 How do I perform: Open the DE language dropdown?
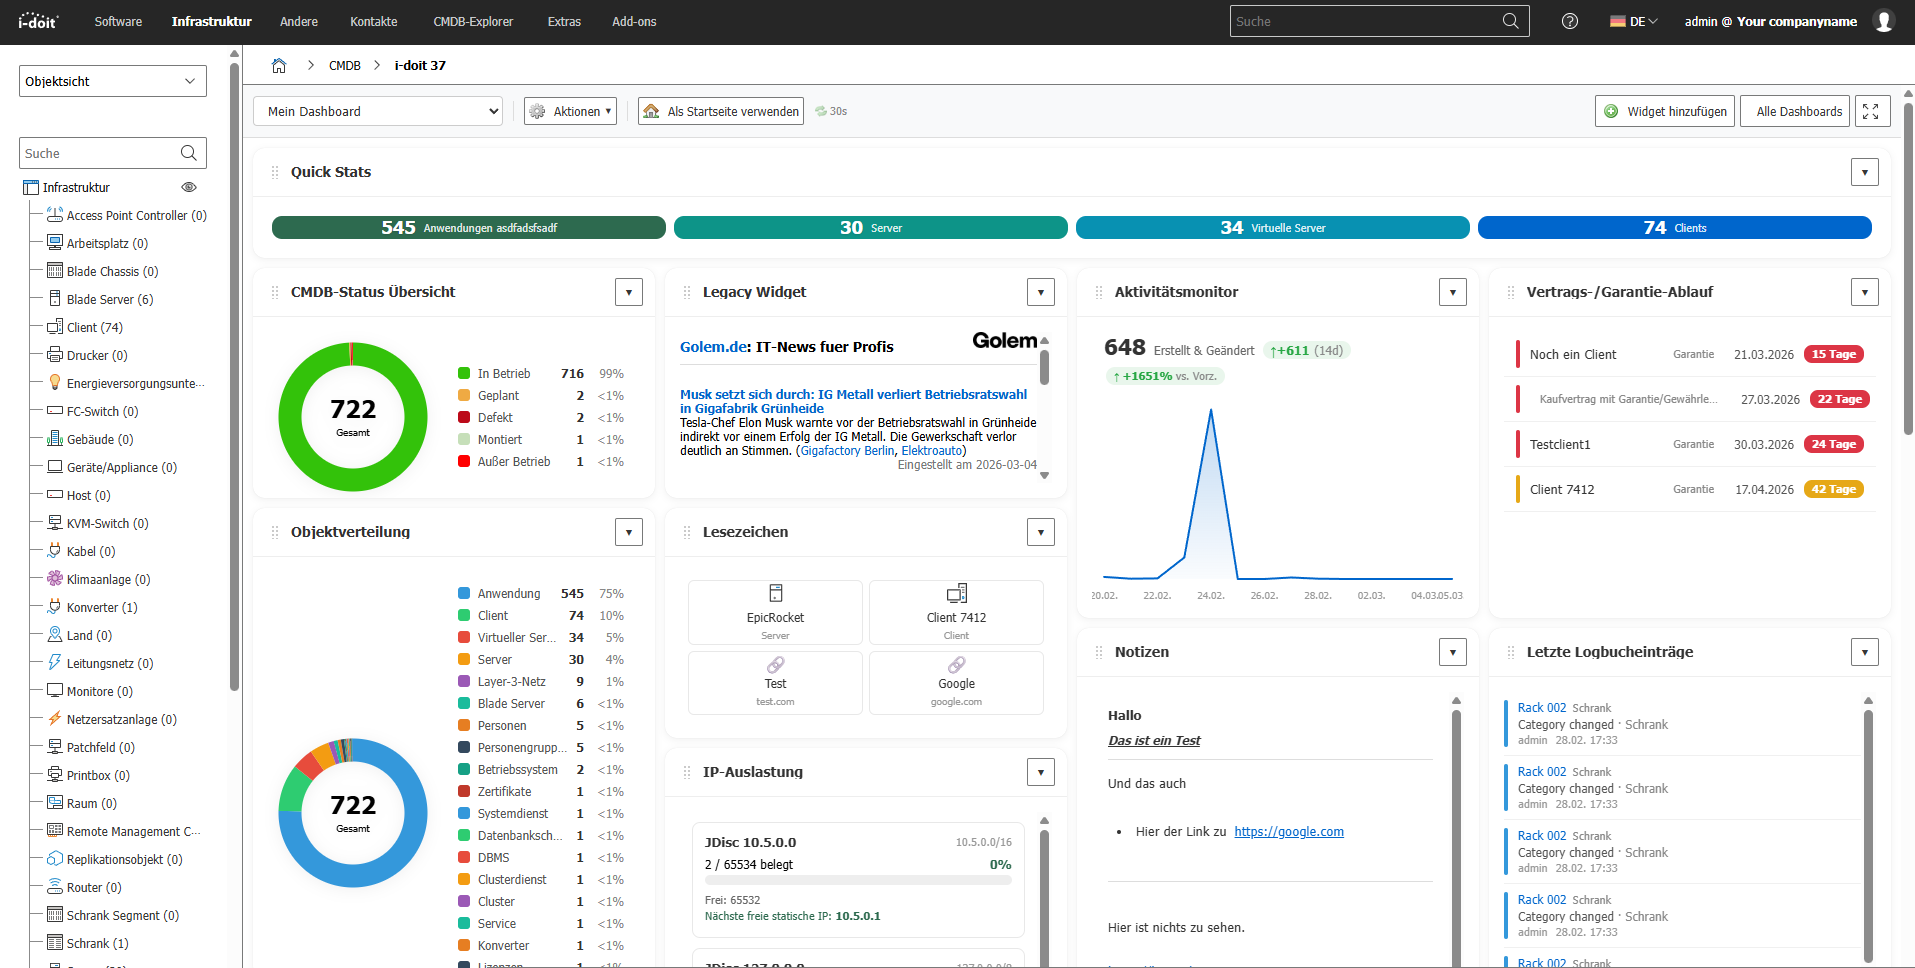[1634, 21]
